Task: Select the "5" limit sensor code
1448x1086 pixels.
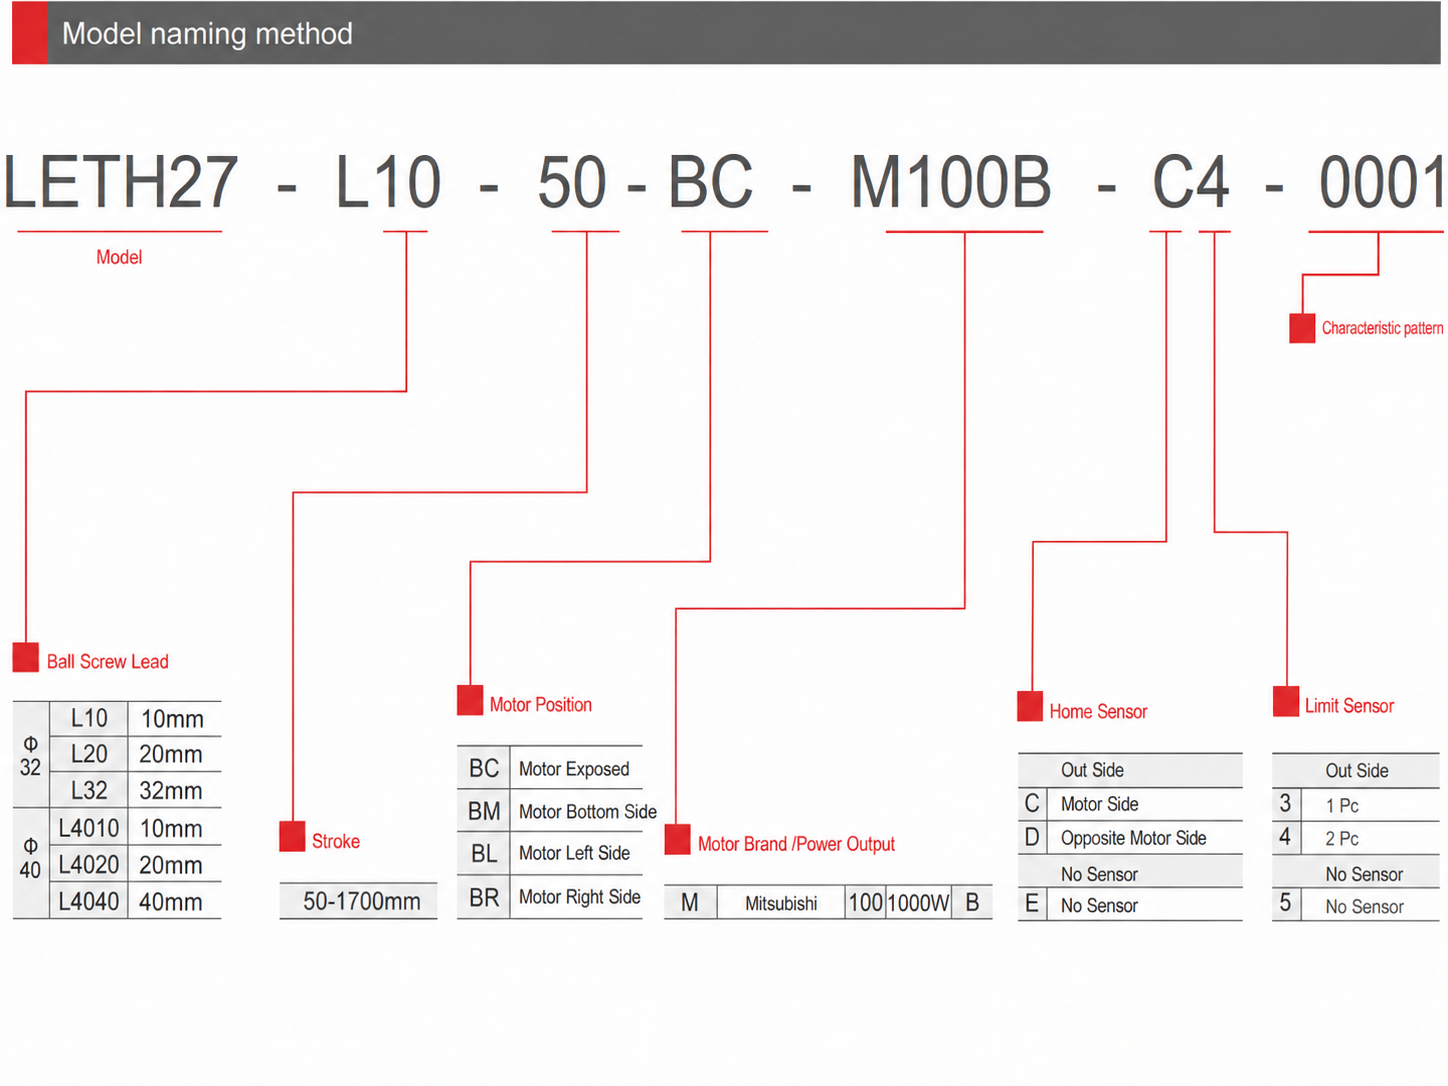Action: tap(1285, 904)
